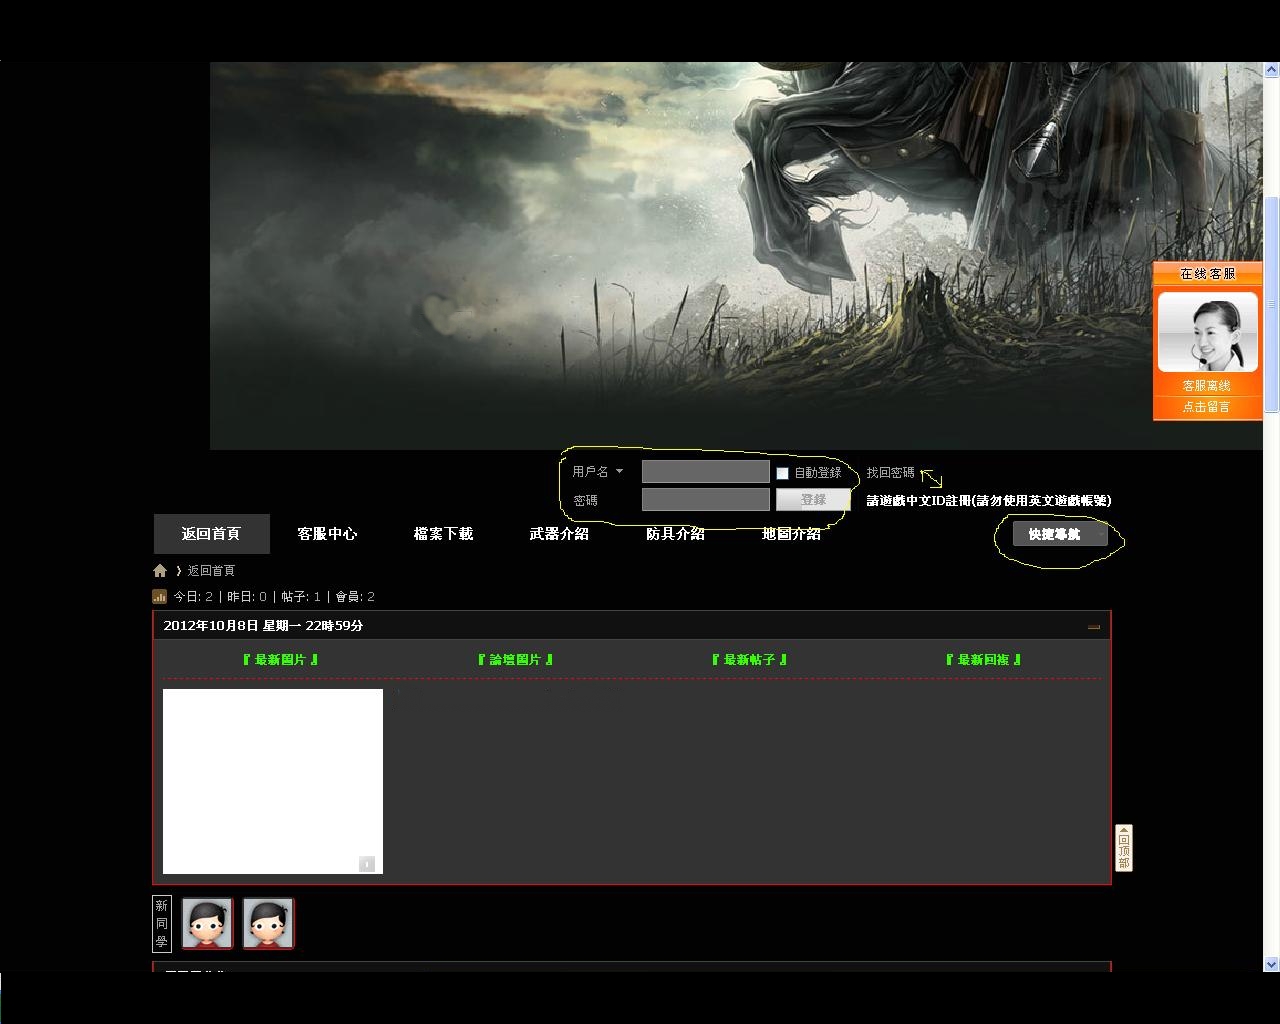Select the 最新回複 section header
This screenshot has height=1024, width=1280.
[x=983, y=660]
